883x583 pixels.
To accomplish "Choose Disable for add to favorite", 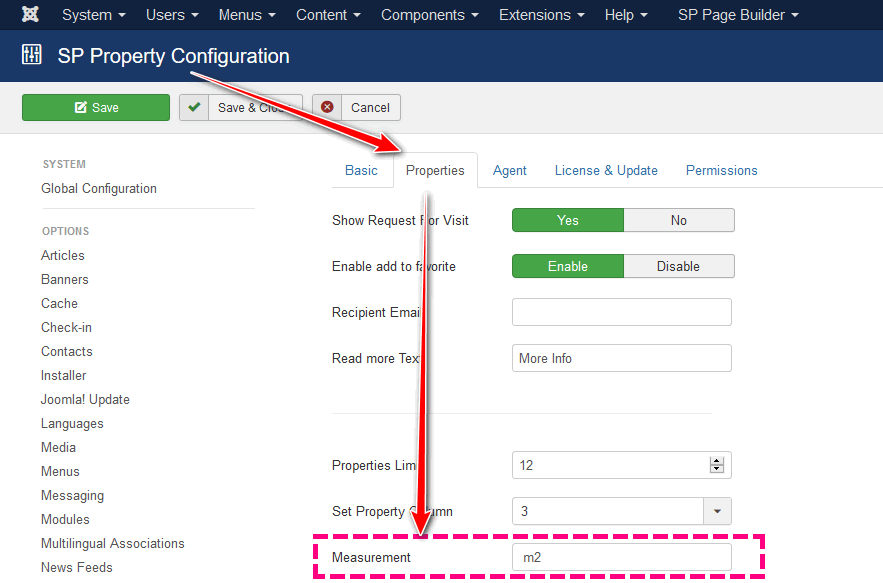I will click(679, 266).
